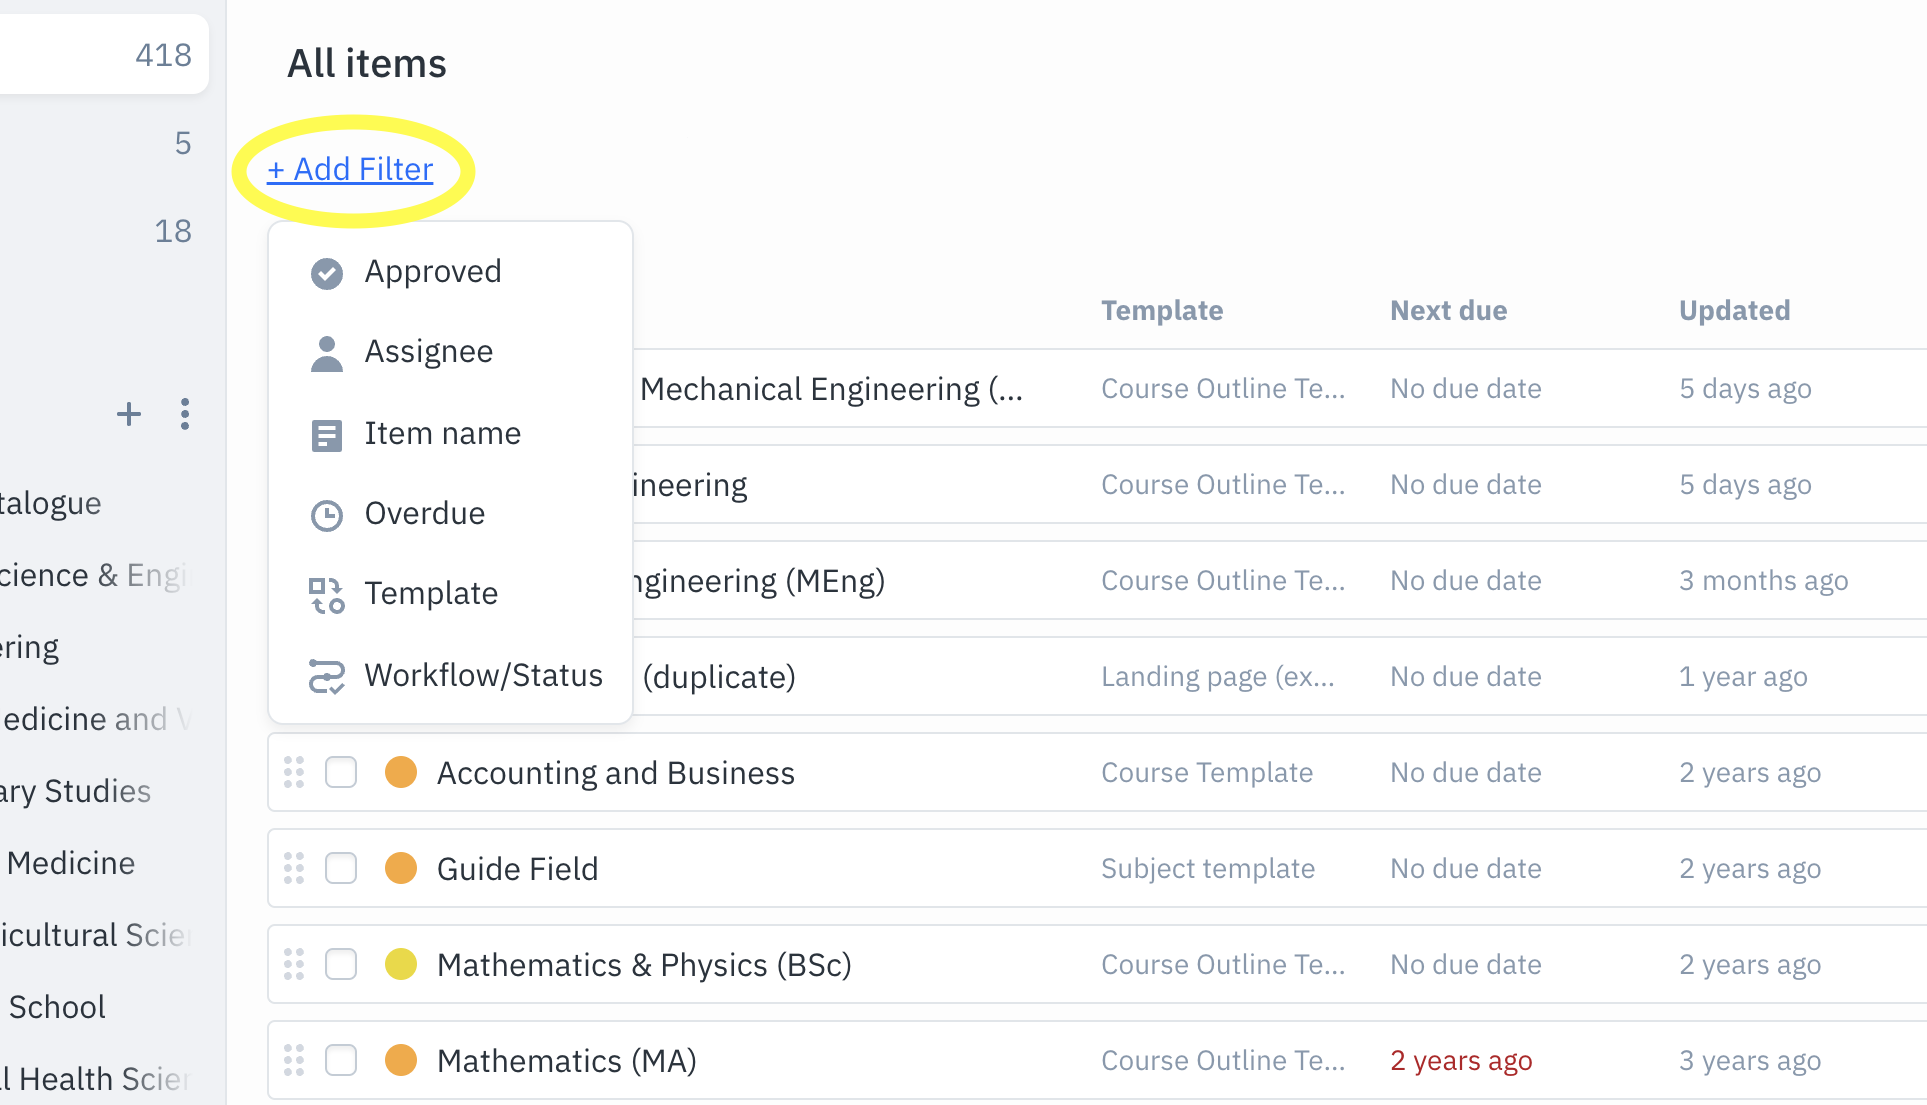The height and width of the screenshot is (1105, 1927).
Task: Check the Accounting and Business checkbox
Action: (x=340, y=772)
